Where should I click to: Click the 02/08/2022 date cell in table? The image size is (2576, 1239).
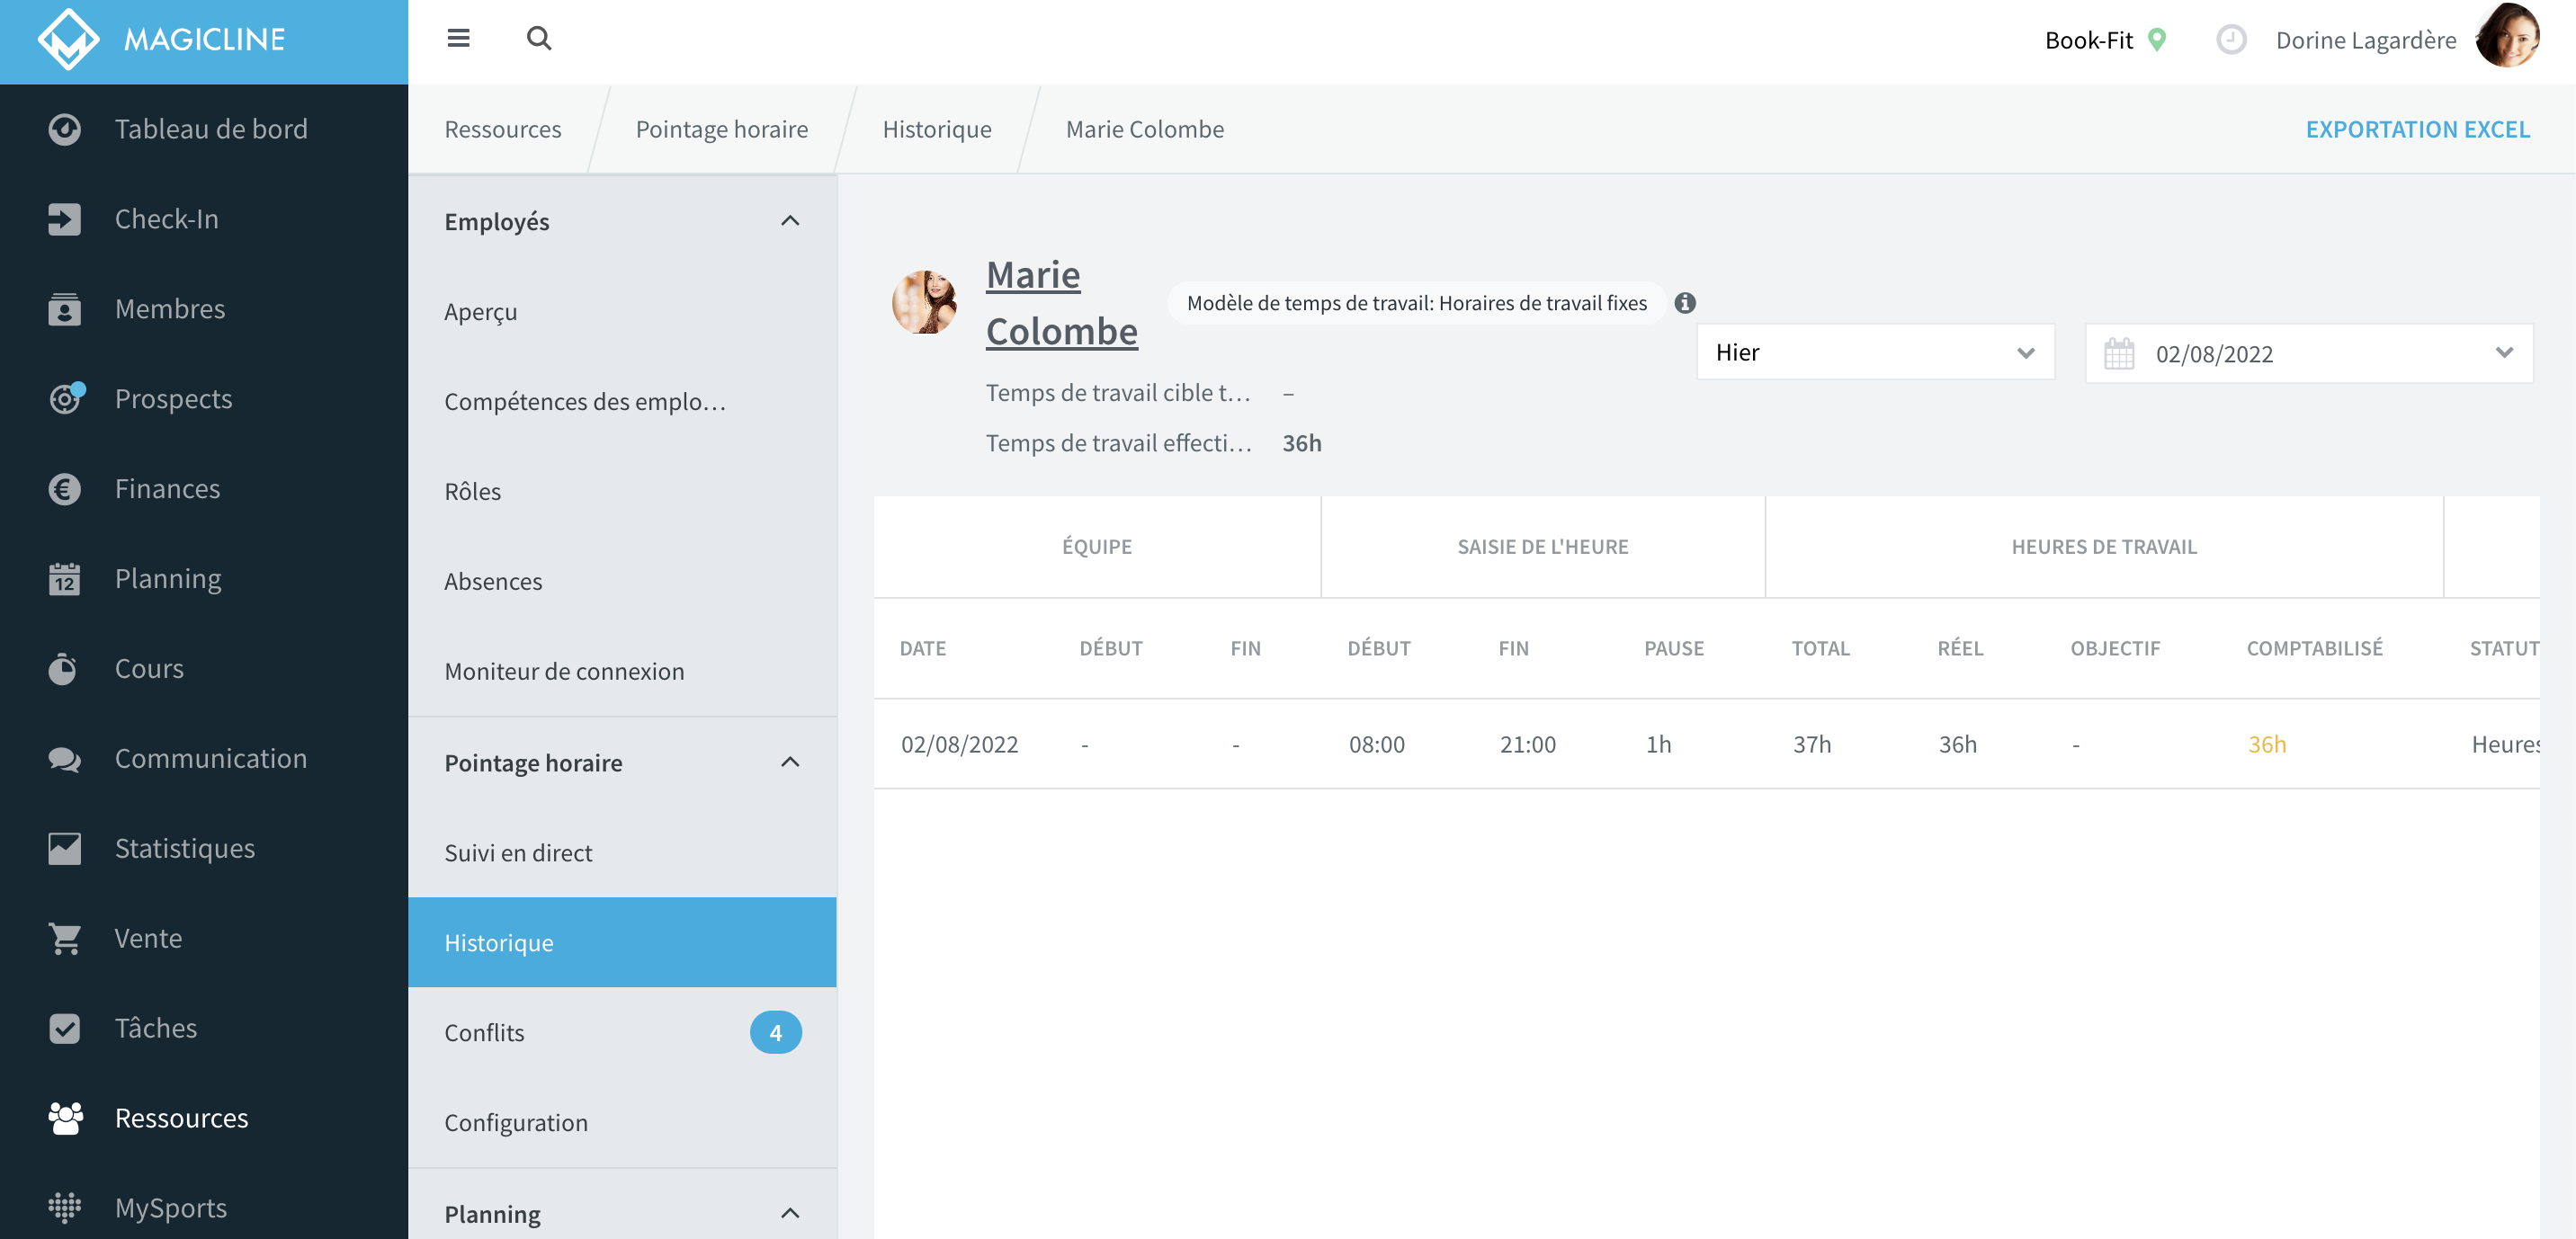tap(959, 744)
